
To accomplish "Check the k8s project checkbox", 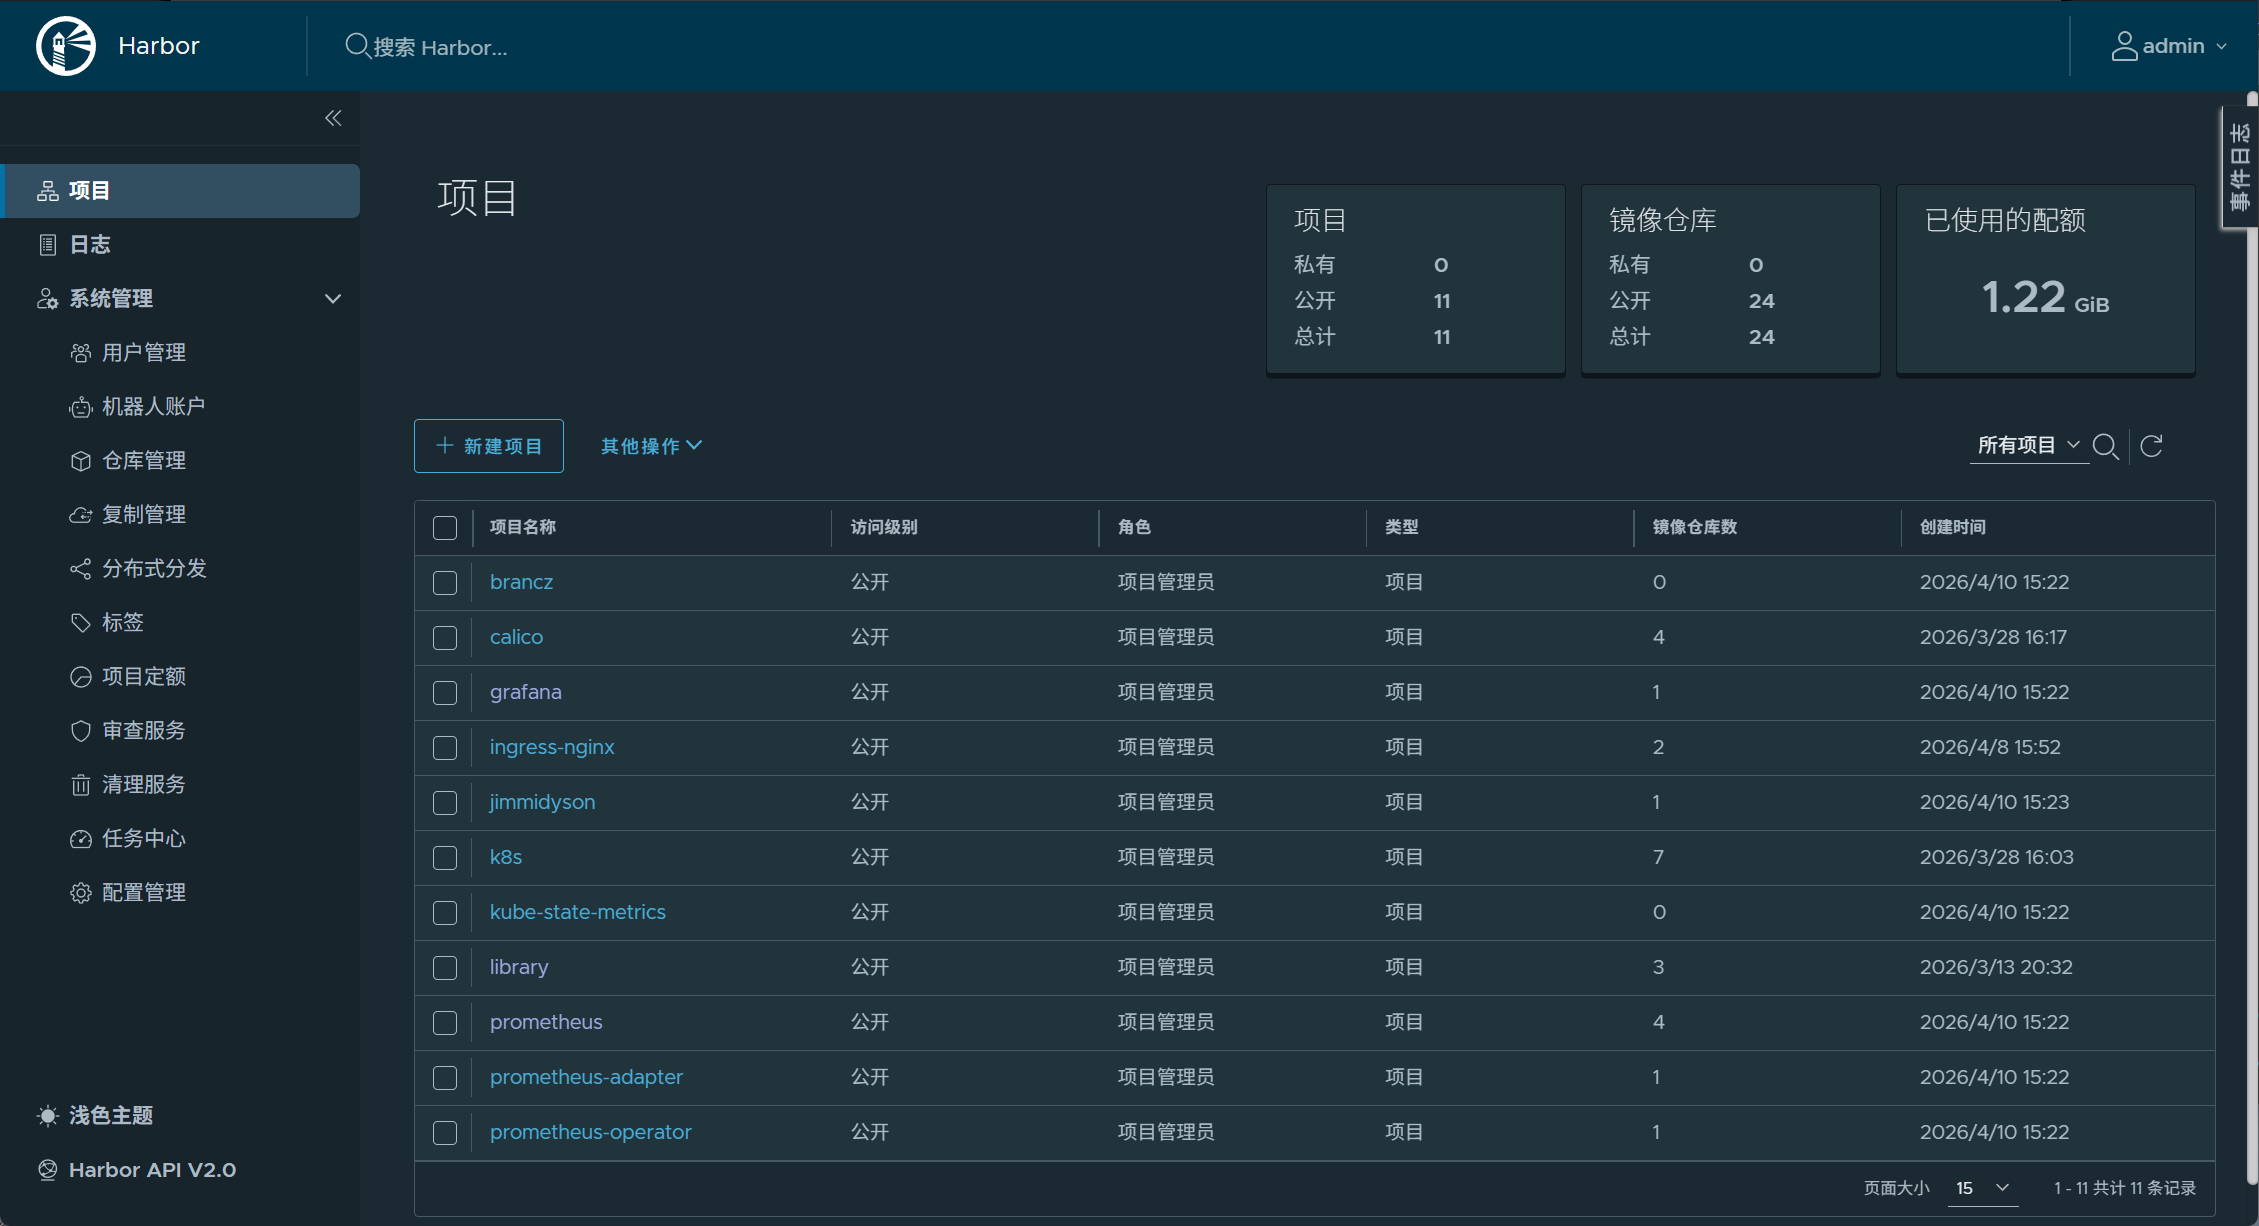I will 445,858.
